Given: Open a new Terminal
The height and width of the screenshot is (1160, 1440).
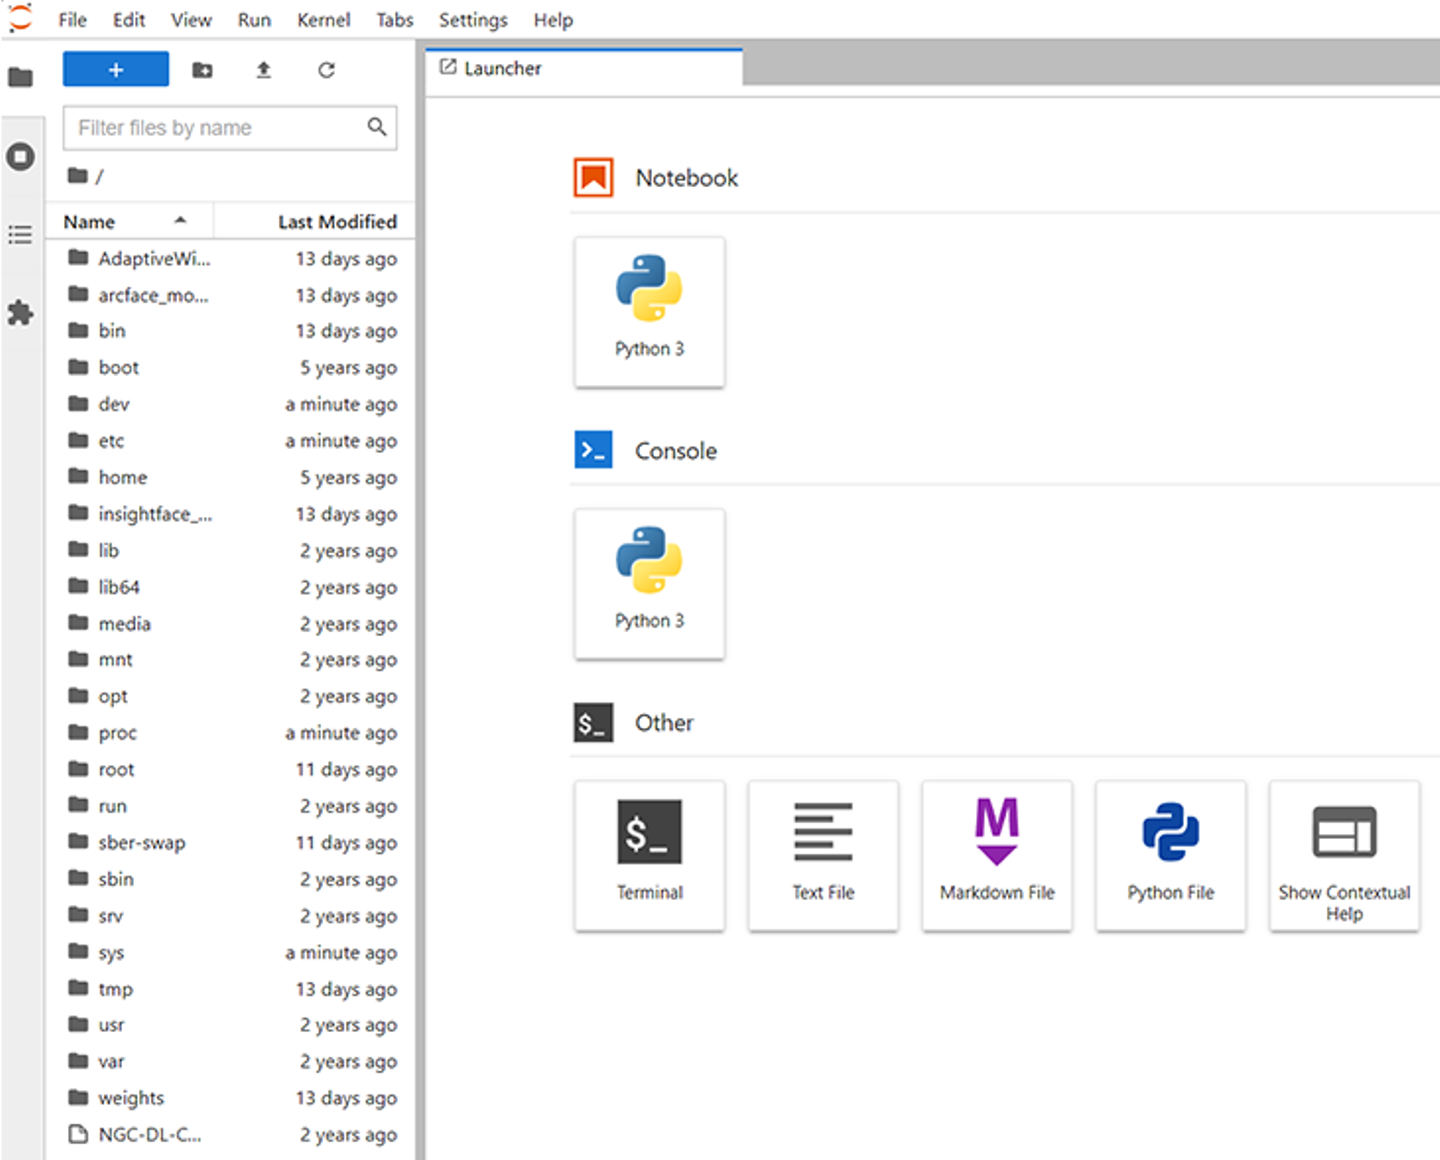Looking at the screenshot, I should point(649,855).
